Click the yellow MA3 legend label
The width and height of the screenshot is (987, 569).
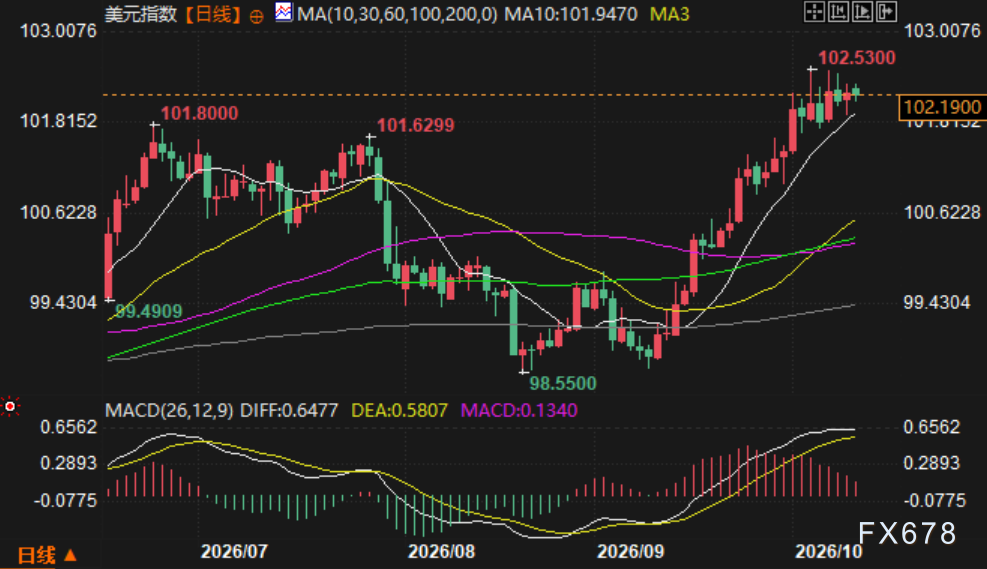click(669, 14)
